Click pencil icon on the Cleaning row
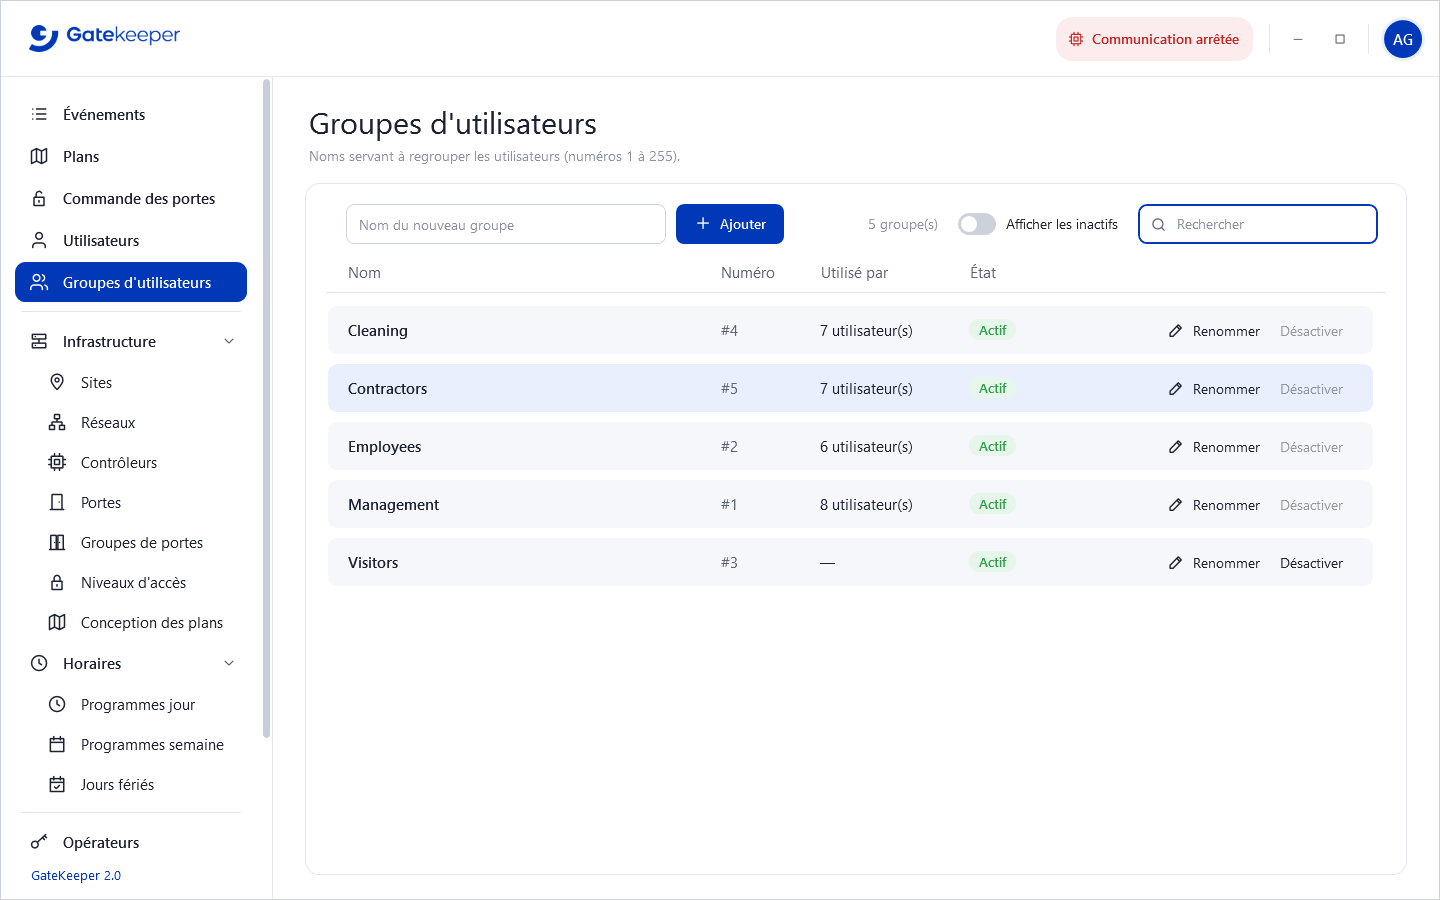Viewport: 1440px width, 900px height. 1175,331
